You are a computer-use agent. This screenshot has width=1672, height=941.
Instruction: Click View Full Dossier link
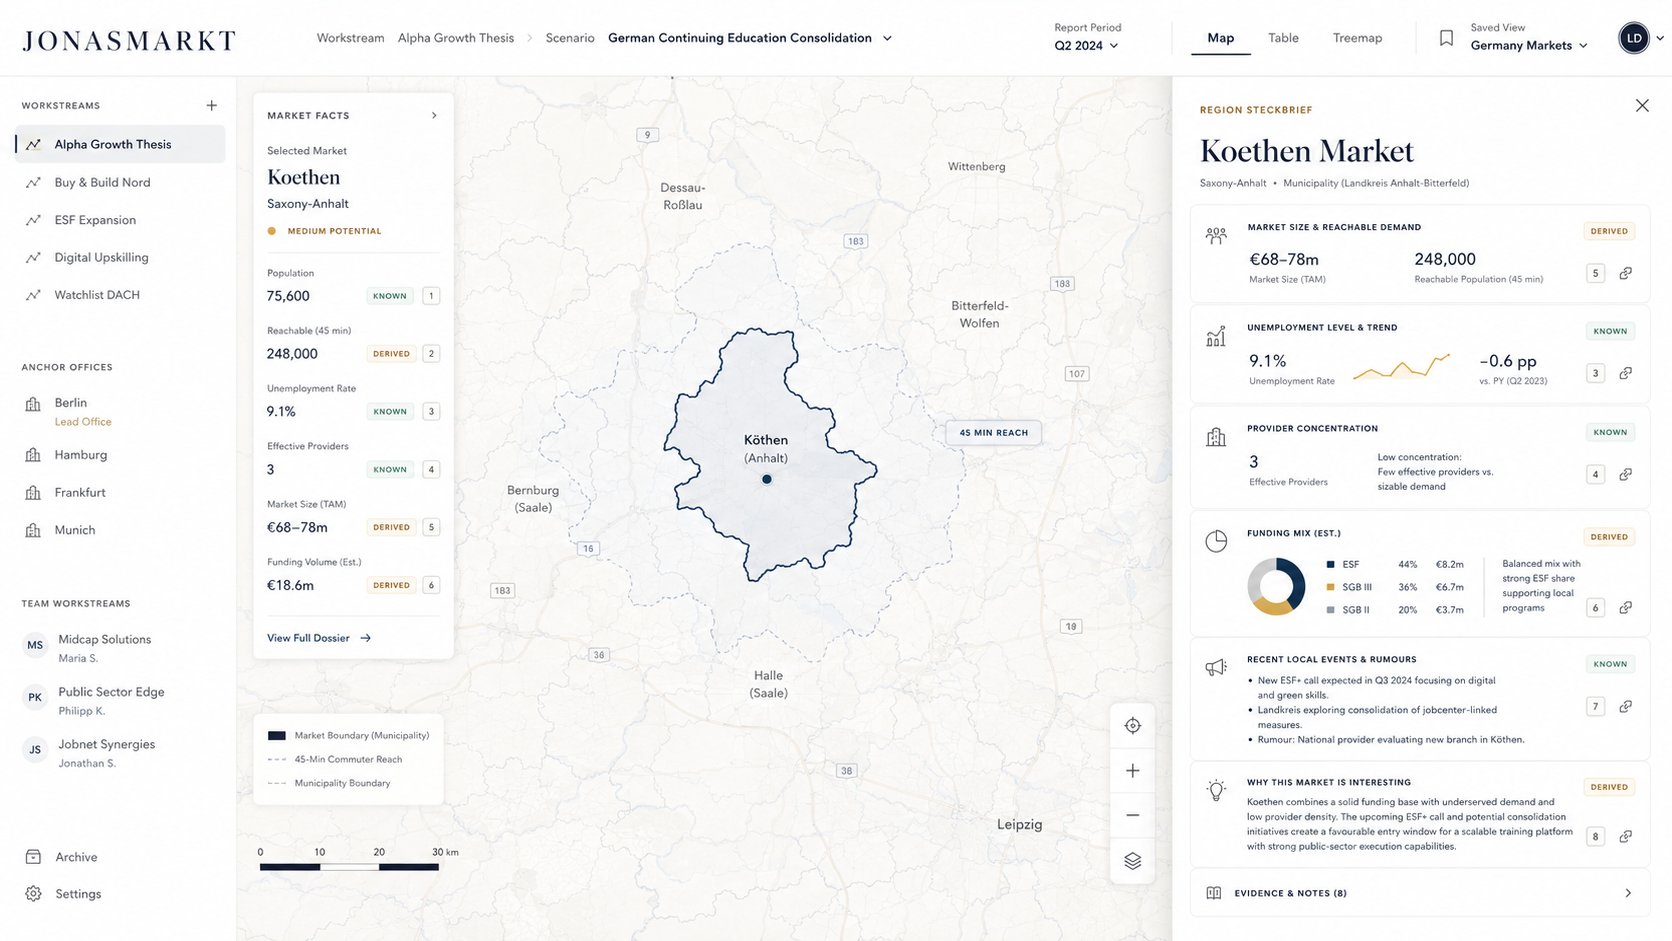pyautogui.click(x=319, y=638)
